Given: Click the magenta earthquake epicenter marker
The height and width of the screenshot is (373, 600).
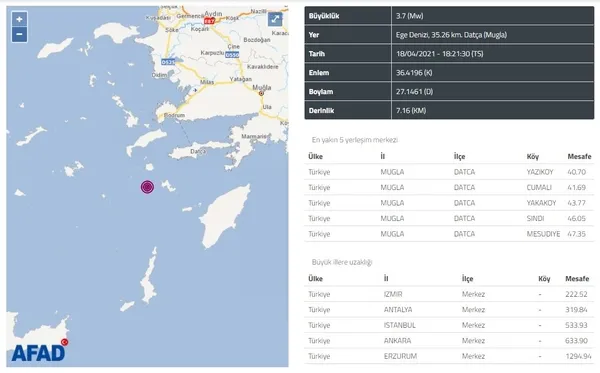Looking at the screenshot, I should click(147, 187).
